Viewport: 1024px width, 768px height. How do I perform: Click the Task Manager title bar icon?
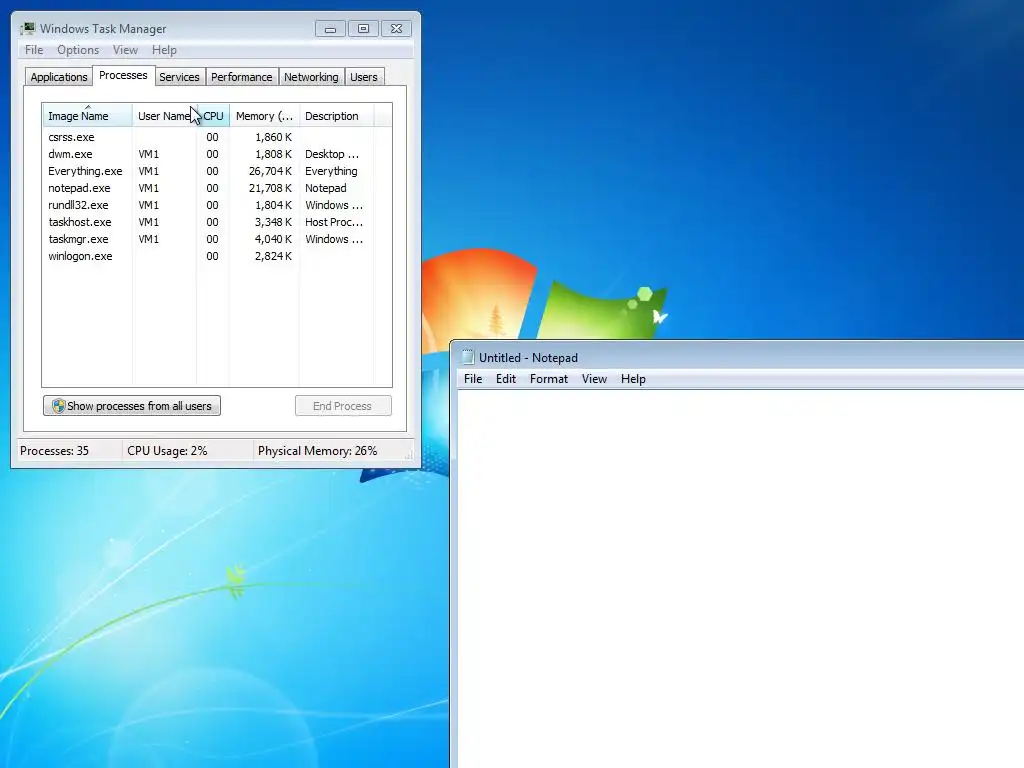tap(27, 28)
